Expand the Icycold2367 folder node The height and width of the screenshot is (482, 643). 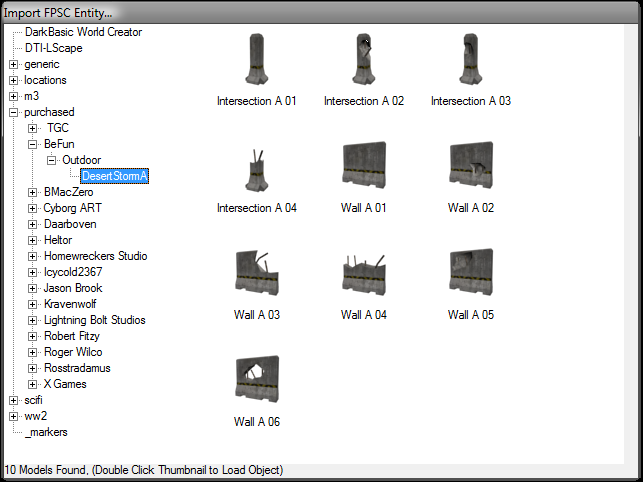pyautogui.click(x=32, y=272)
